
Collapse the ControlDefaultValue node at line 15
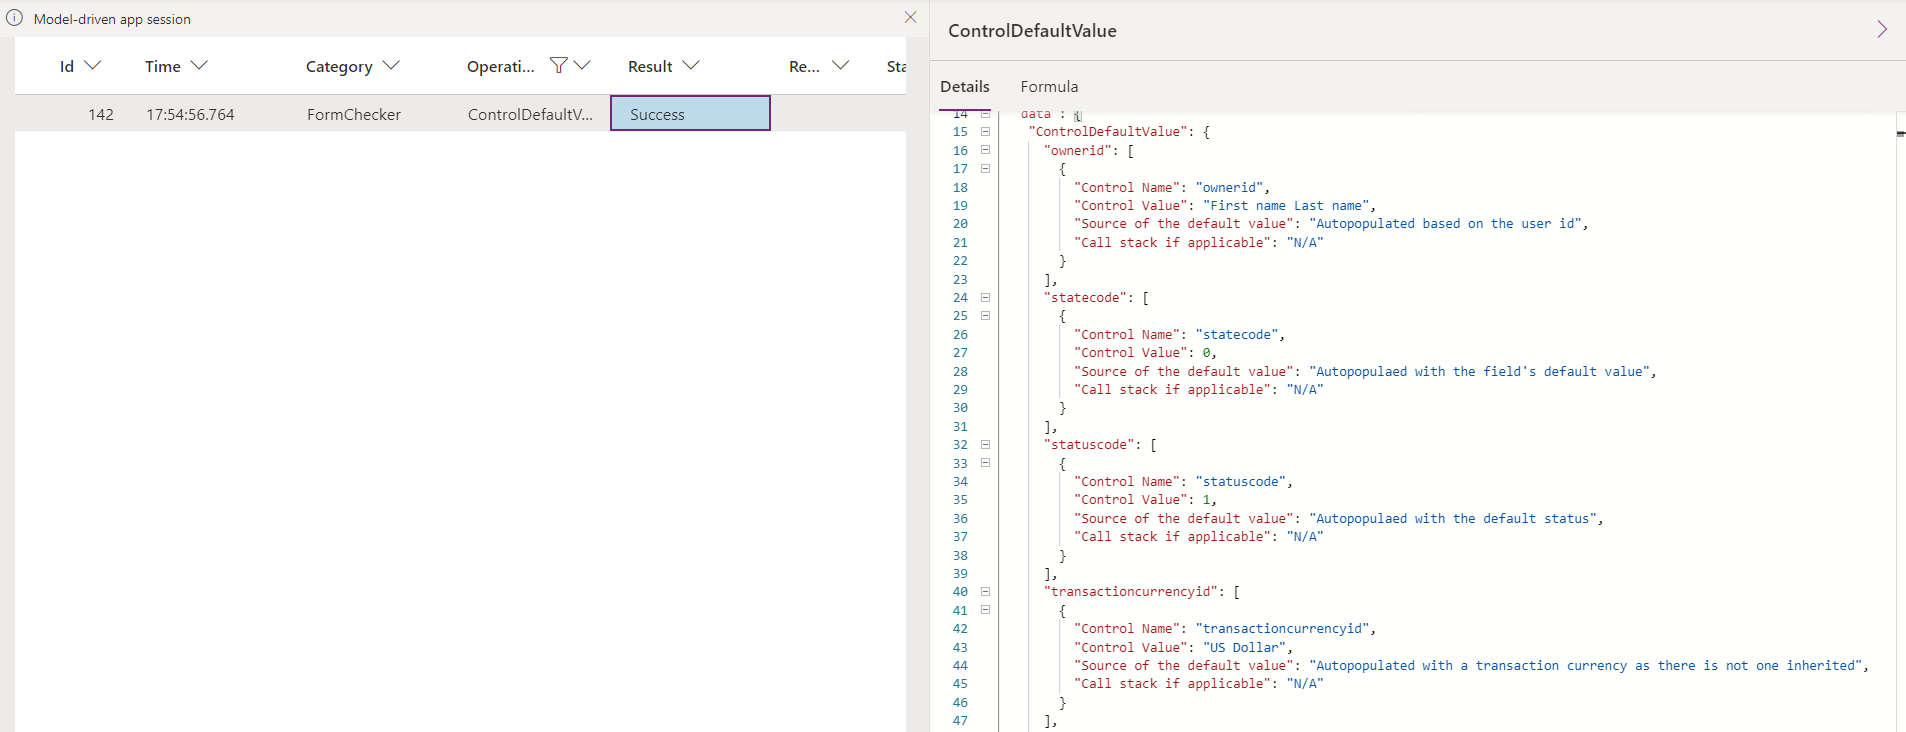click(985, 132)
